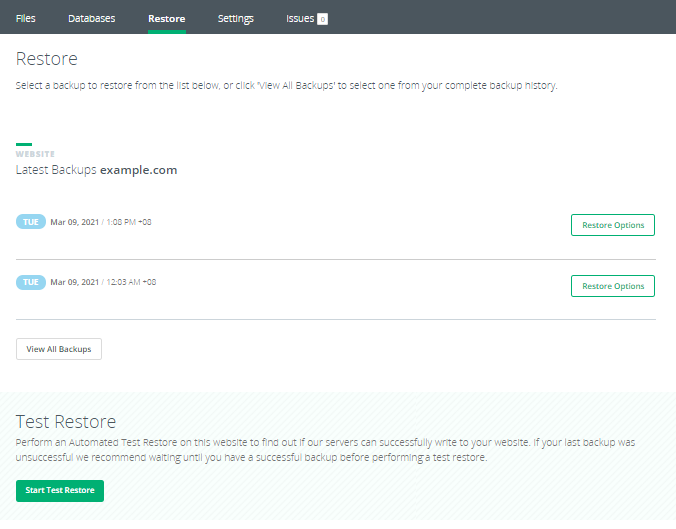Click the WEBSITE label above Latest Backups
Image resolution: width=676 pixels, height=529 pixels.
coord(35,154)
